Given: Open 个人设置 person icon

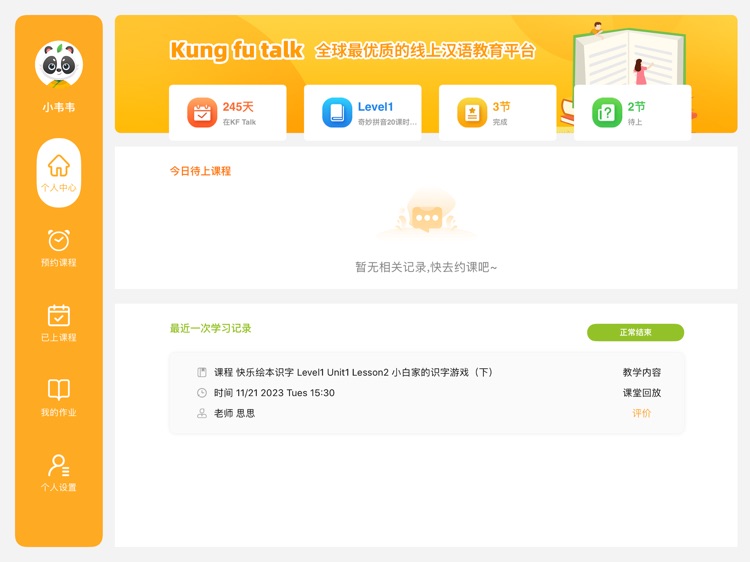Looking at the screenshot, I should pyautogui.click(x=59, y=465).
